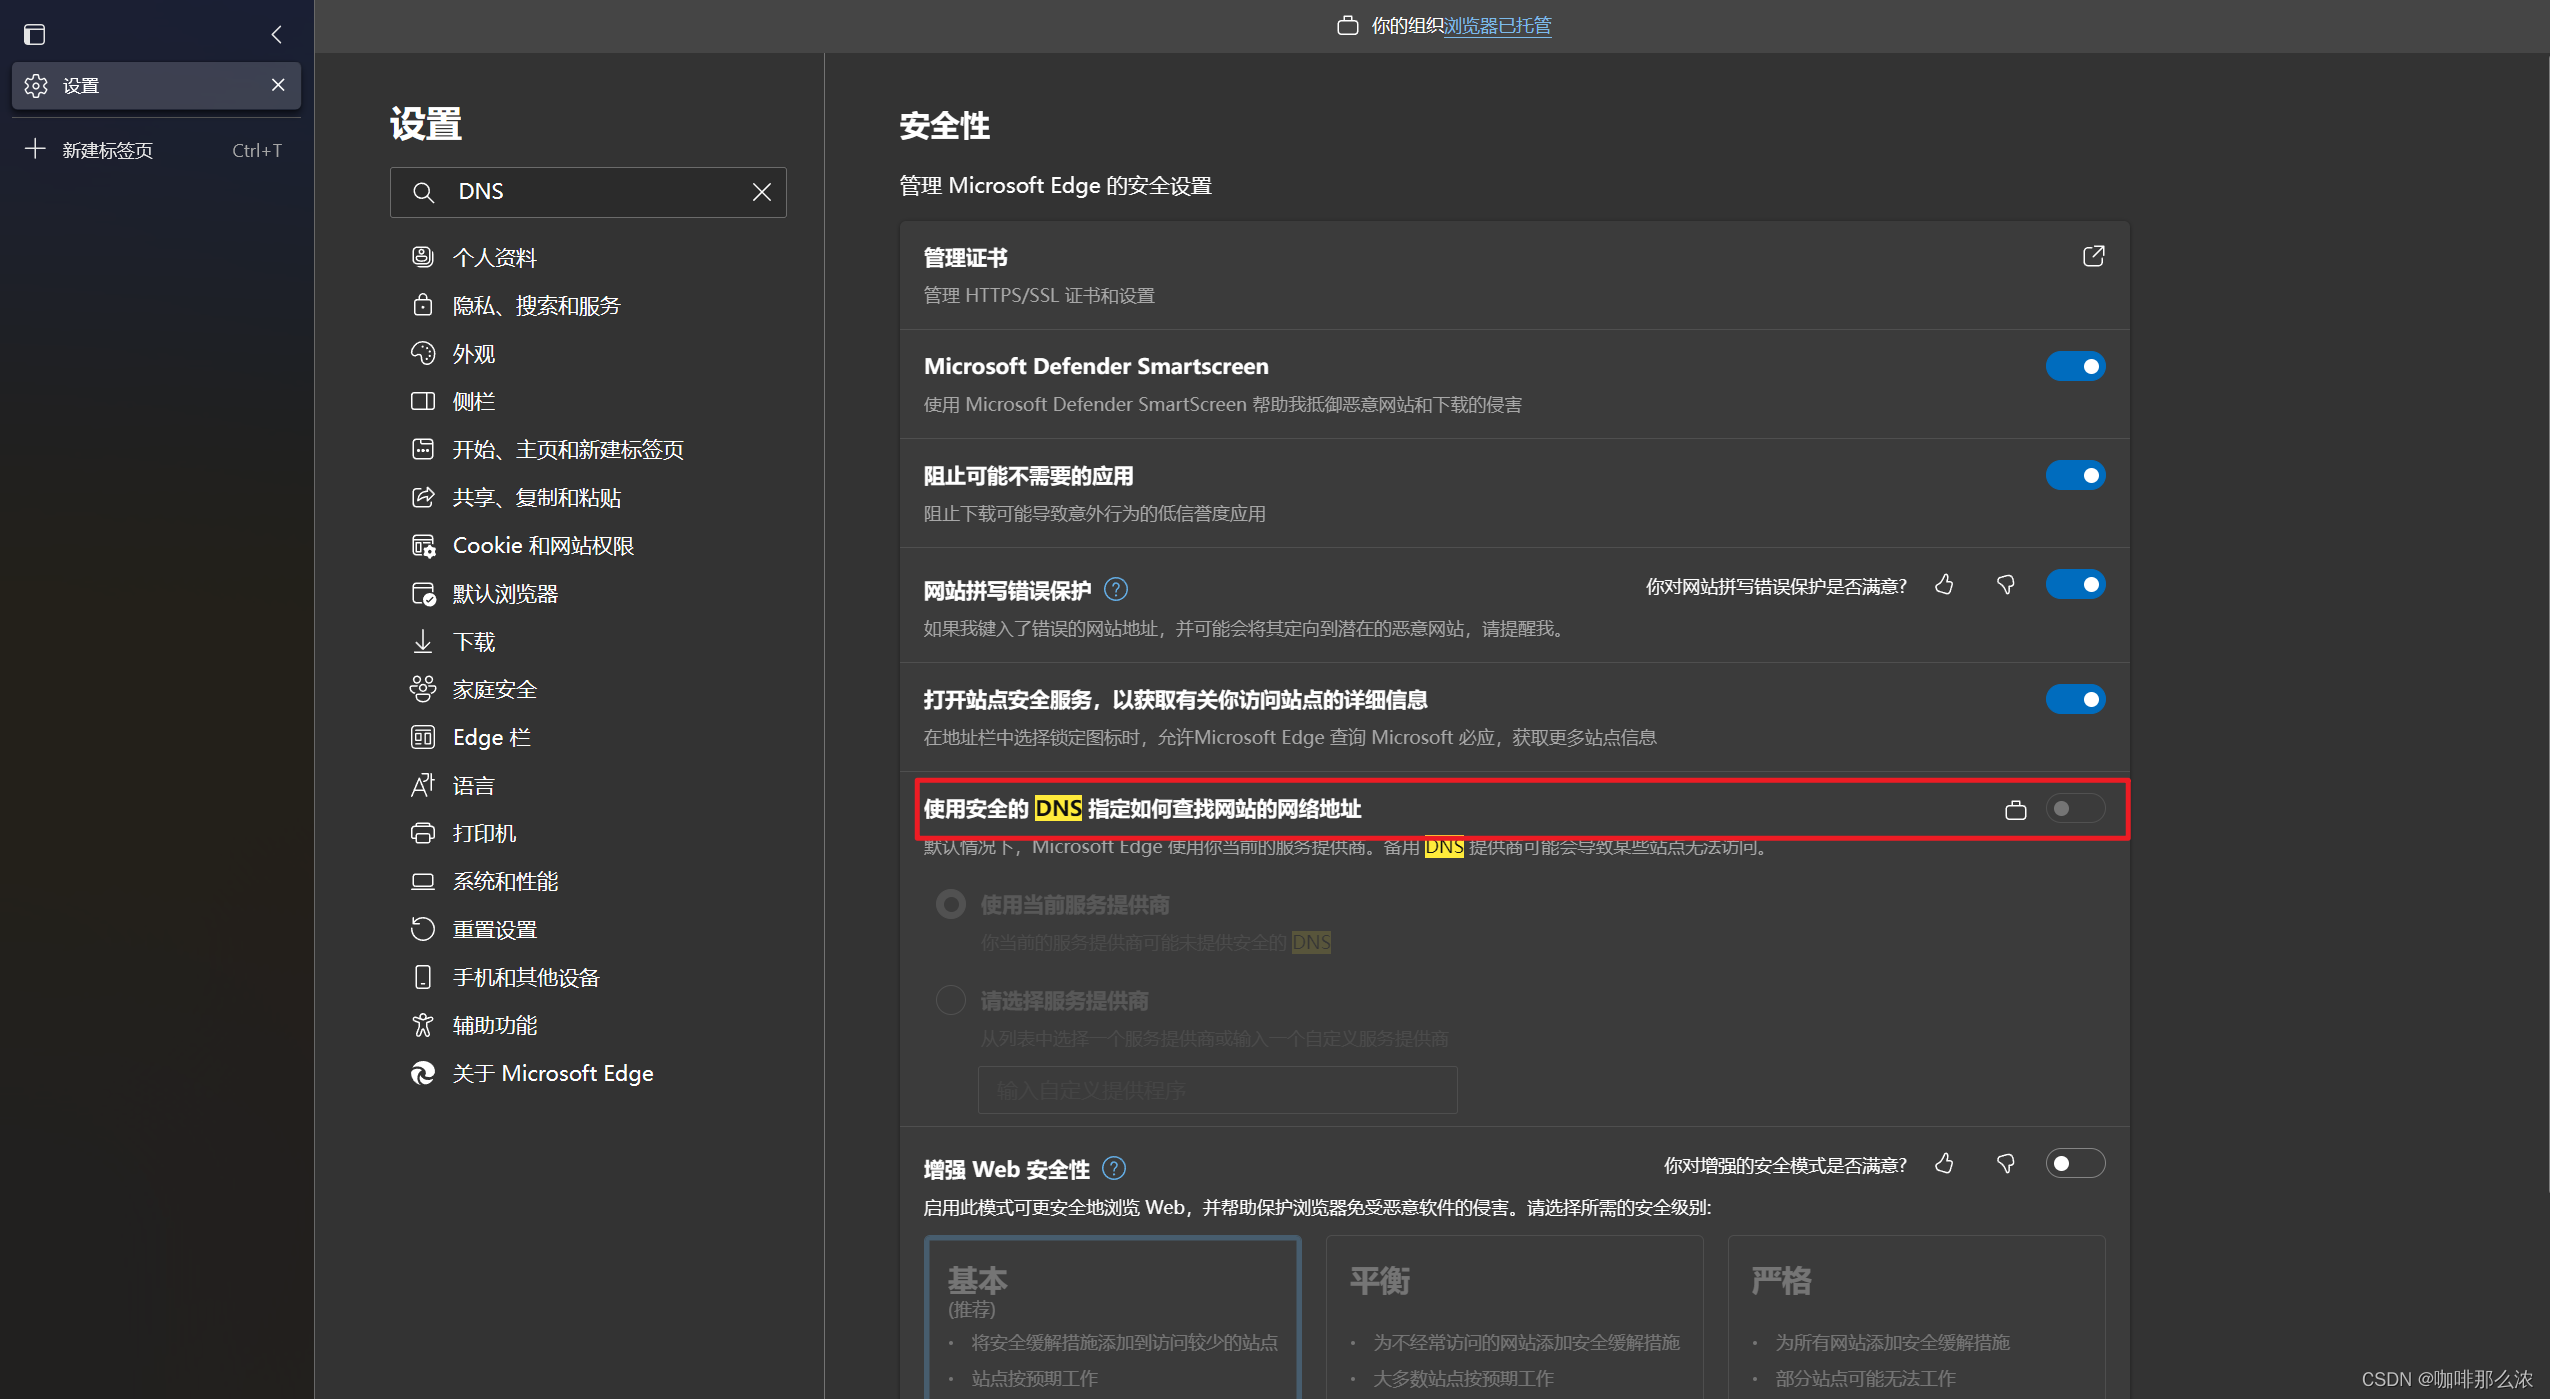2550x1399 pixels.
Task: Open the 浏览器已托管 link
Action: (x=1497, y=26)
